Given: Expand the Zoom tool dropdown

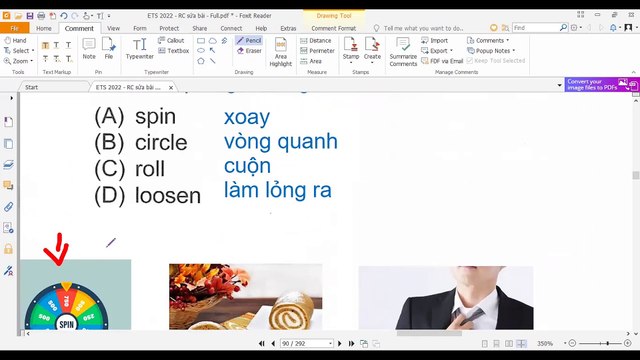Looking at the screenshot, I should [31, 61].
